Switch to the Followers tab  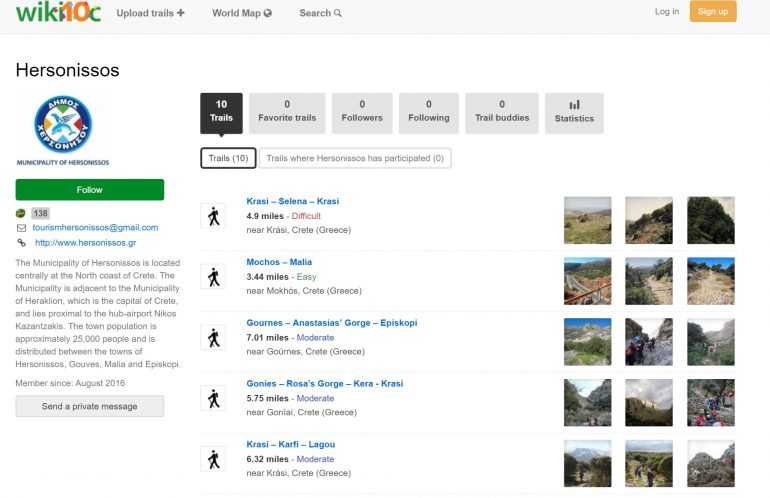(361, 113)
